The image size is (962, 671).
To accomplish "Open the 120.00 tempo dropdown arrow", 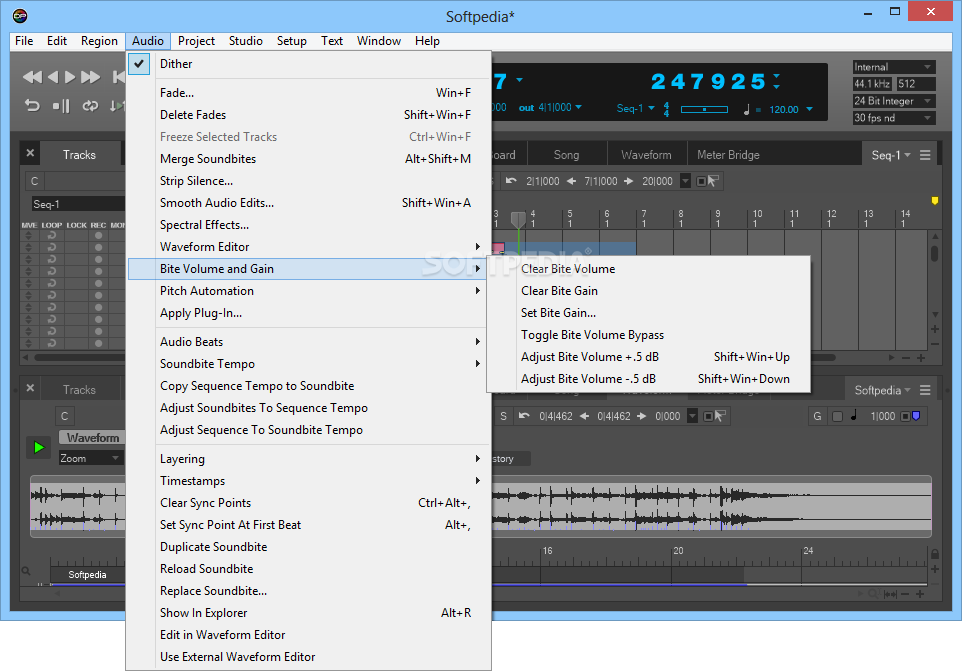I will pyautogui.click(x=809, y=109).
